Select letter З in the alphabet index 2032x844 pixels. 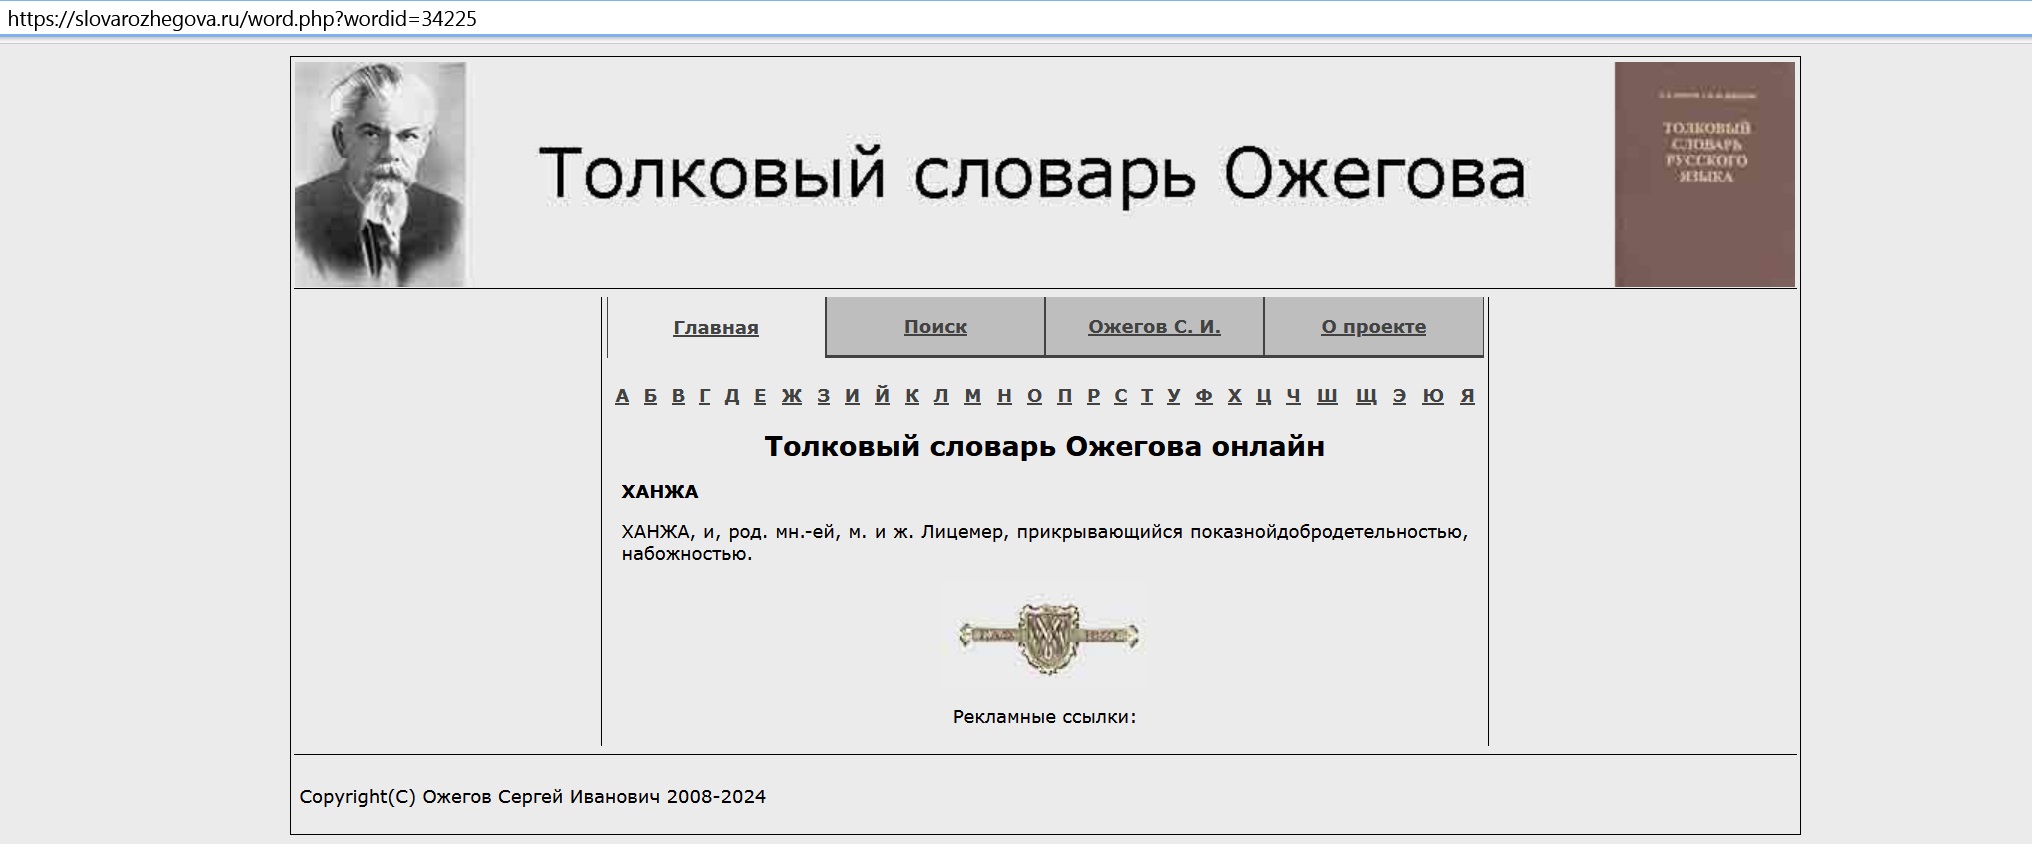[823, 396]
